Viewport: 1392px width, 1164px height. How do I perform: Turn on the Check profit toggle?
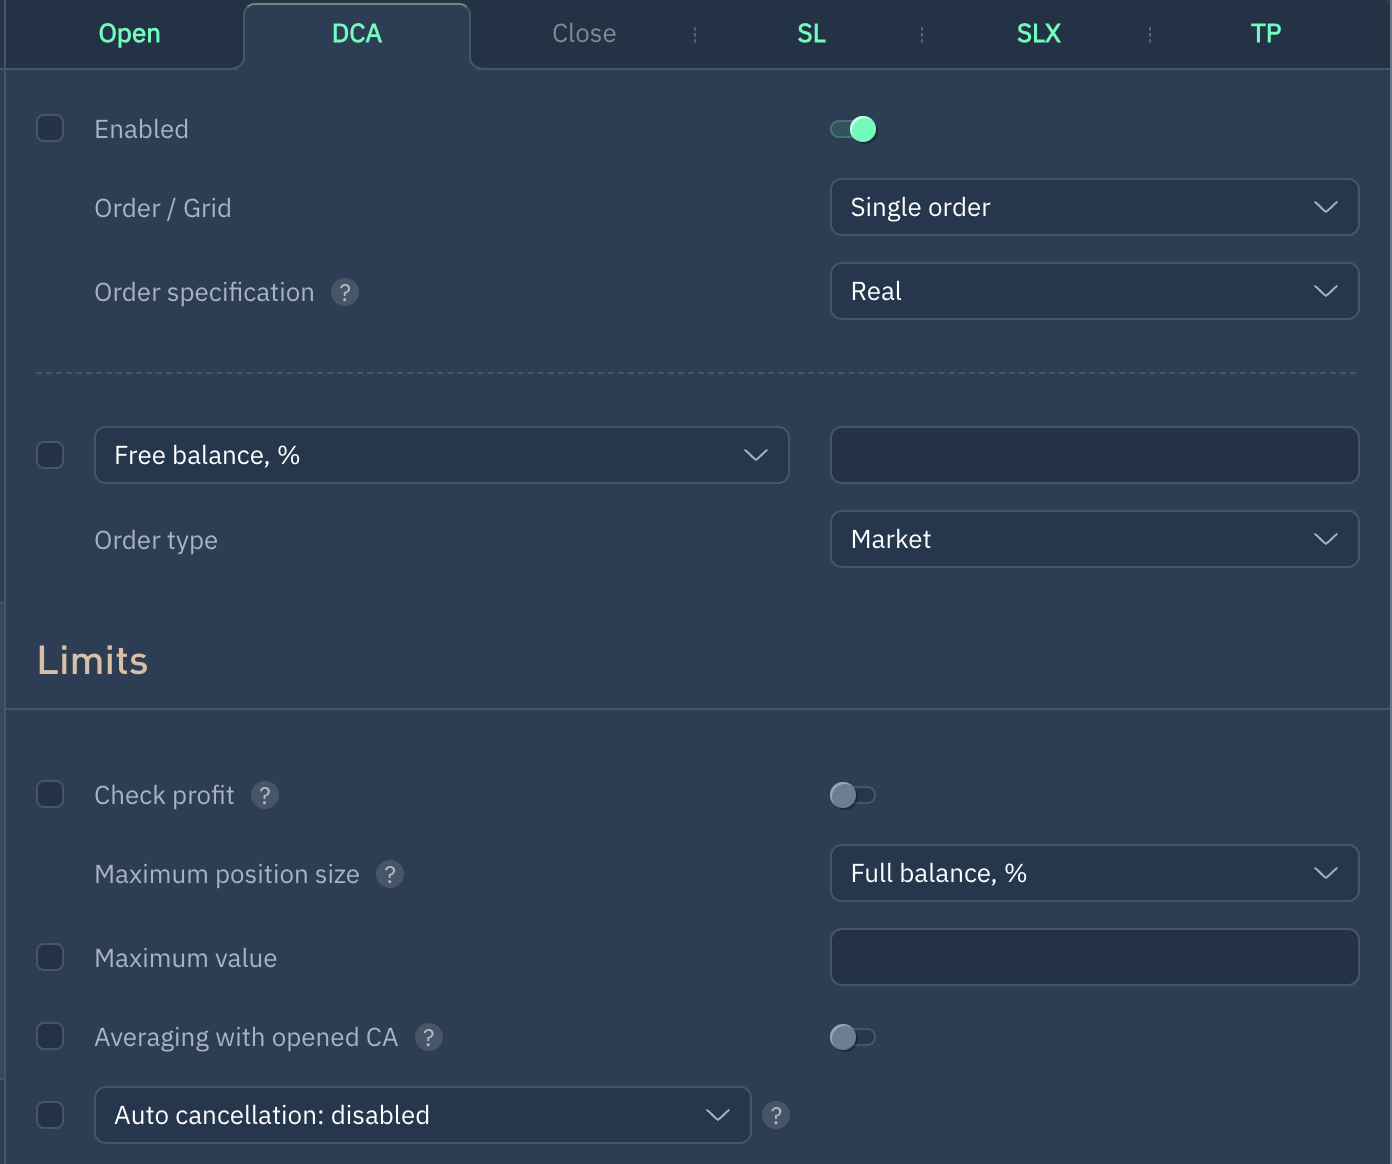[853, 795]
